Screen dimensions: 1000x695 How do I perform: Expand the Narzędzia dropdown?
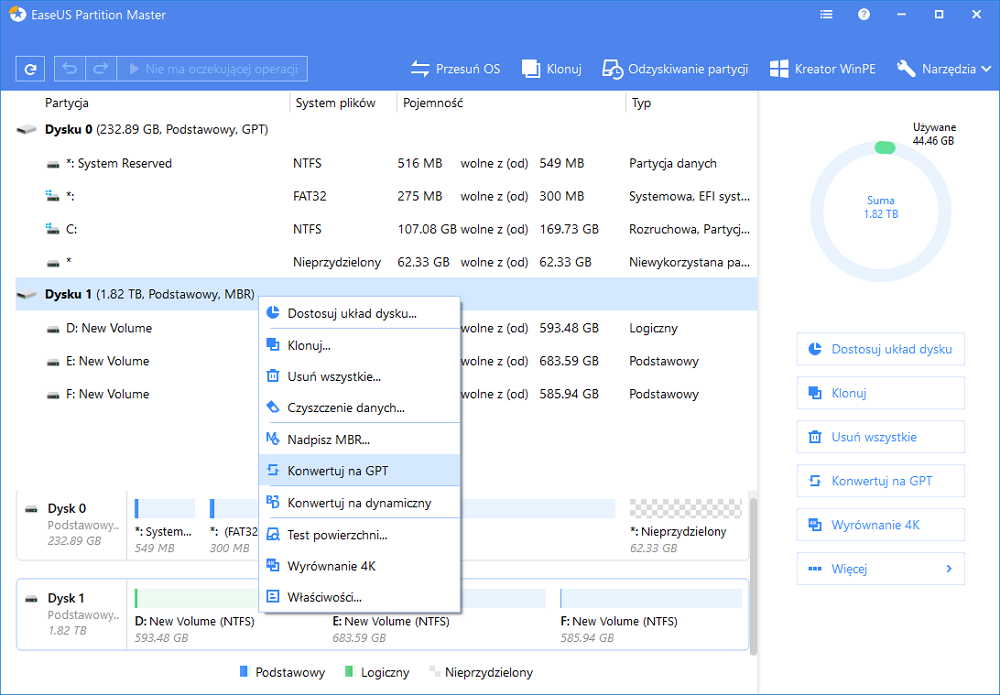(944, 69)
